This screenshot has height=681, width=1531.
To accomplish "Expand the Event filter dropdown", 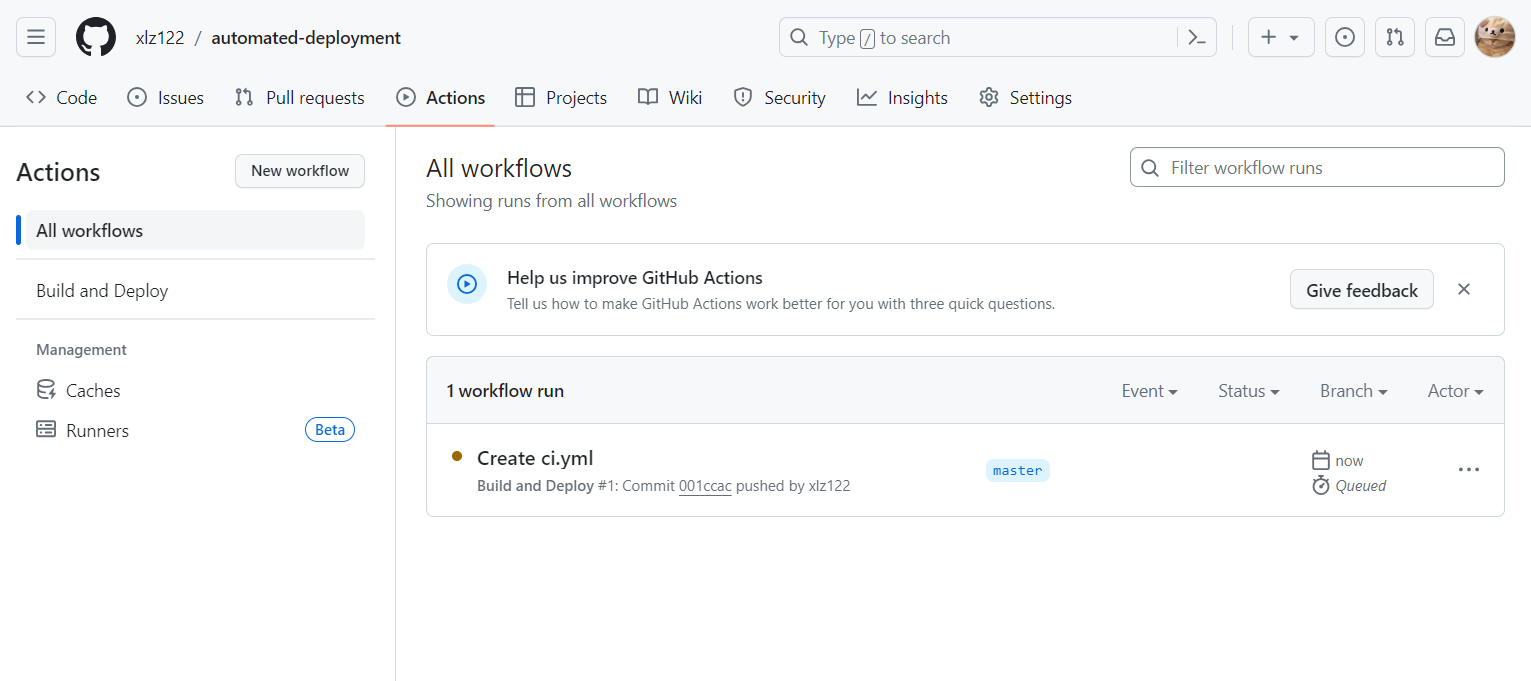I will [x=1149, y=391].
